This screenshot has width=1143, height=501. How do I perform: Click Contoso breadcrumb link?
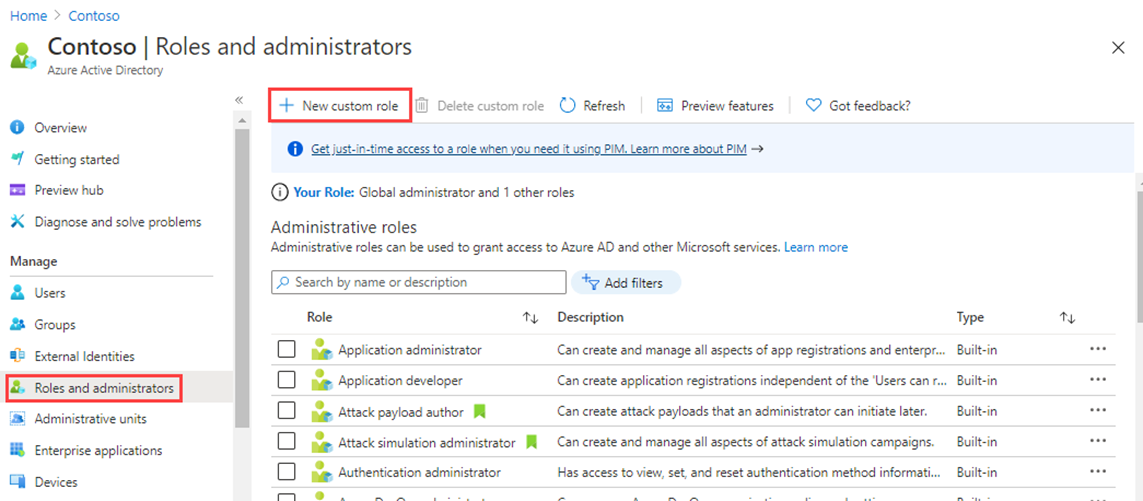94,15
